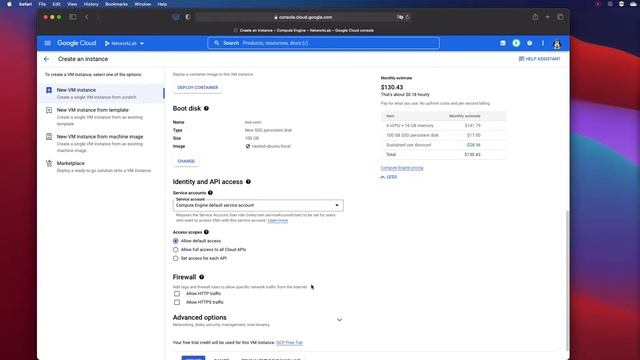Click the Deploy Container button
640x360 pixels.
tap(198, 88)
